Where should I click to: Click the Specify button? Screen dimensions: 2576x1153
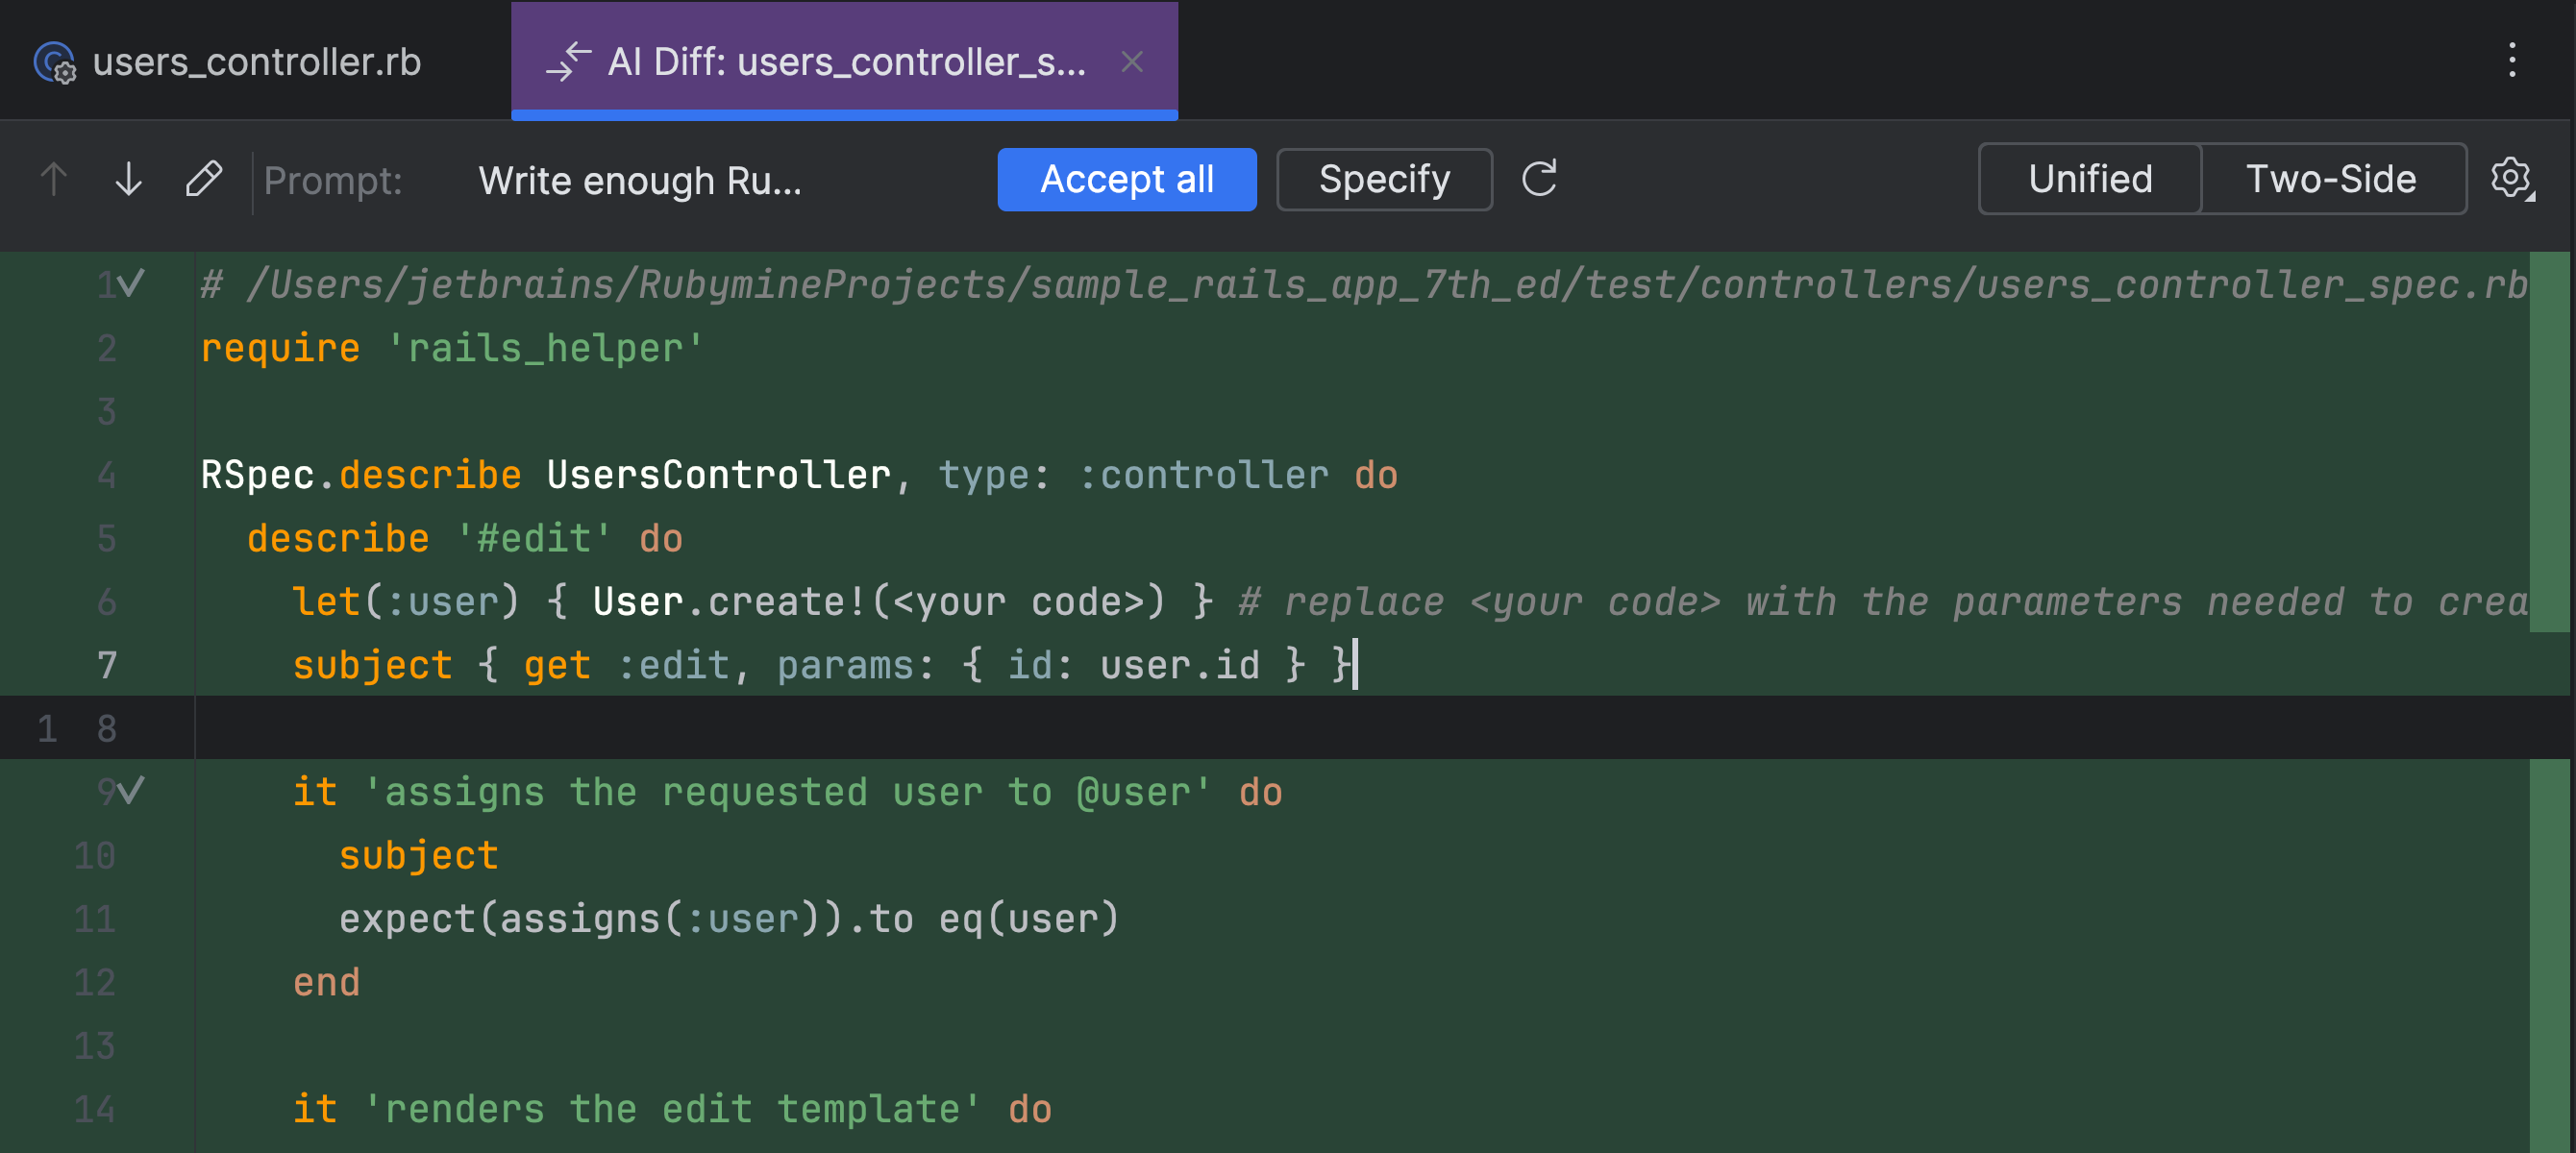[1385, 178]
